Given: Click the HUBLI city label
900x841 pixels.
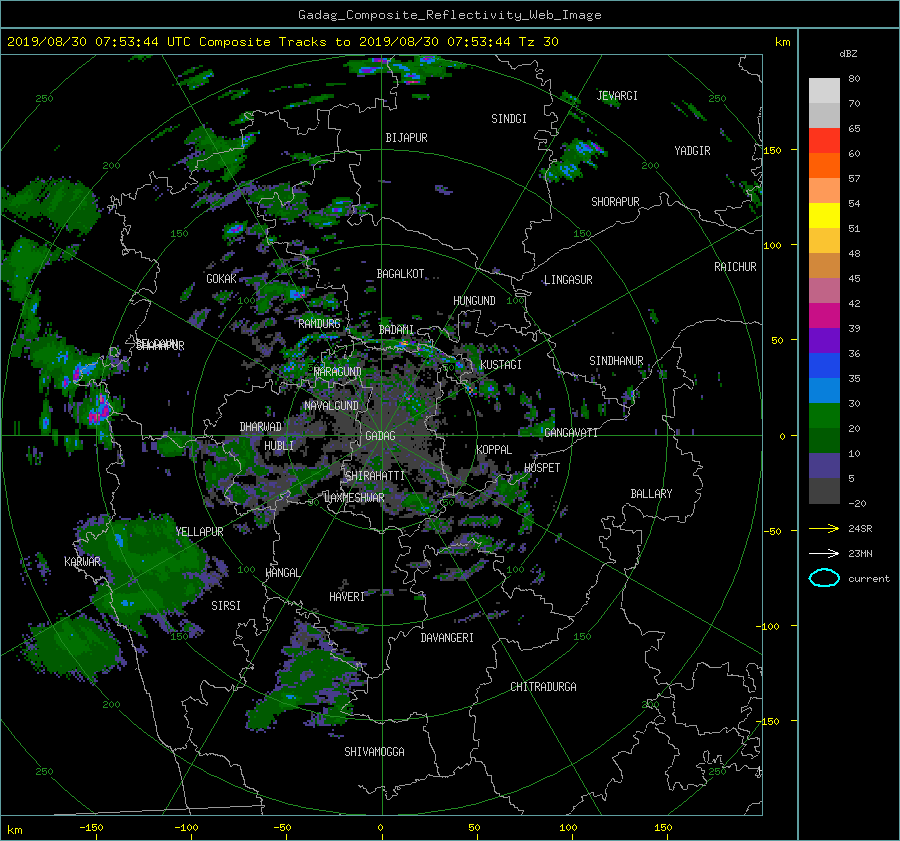Looking at the screenshot, I should point(279,445).
